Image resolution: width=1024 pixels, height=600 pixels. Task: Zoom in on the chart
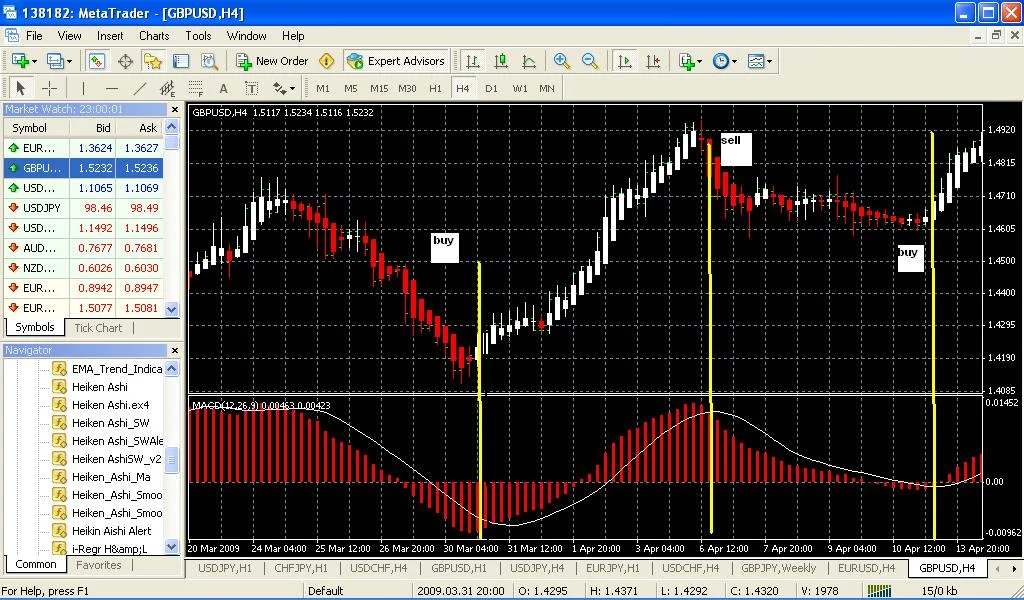click(x=561, y=61)
